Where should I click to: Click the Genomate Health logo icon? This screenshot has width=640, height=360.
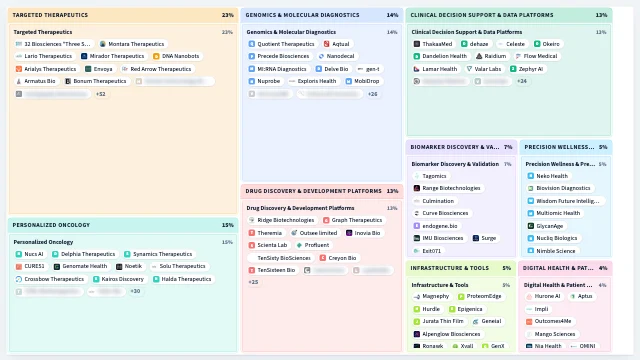click(57, 267)
